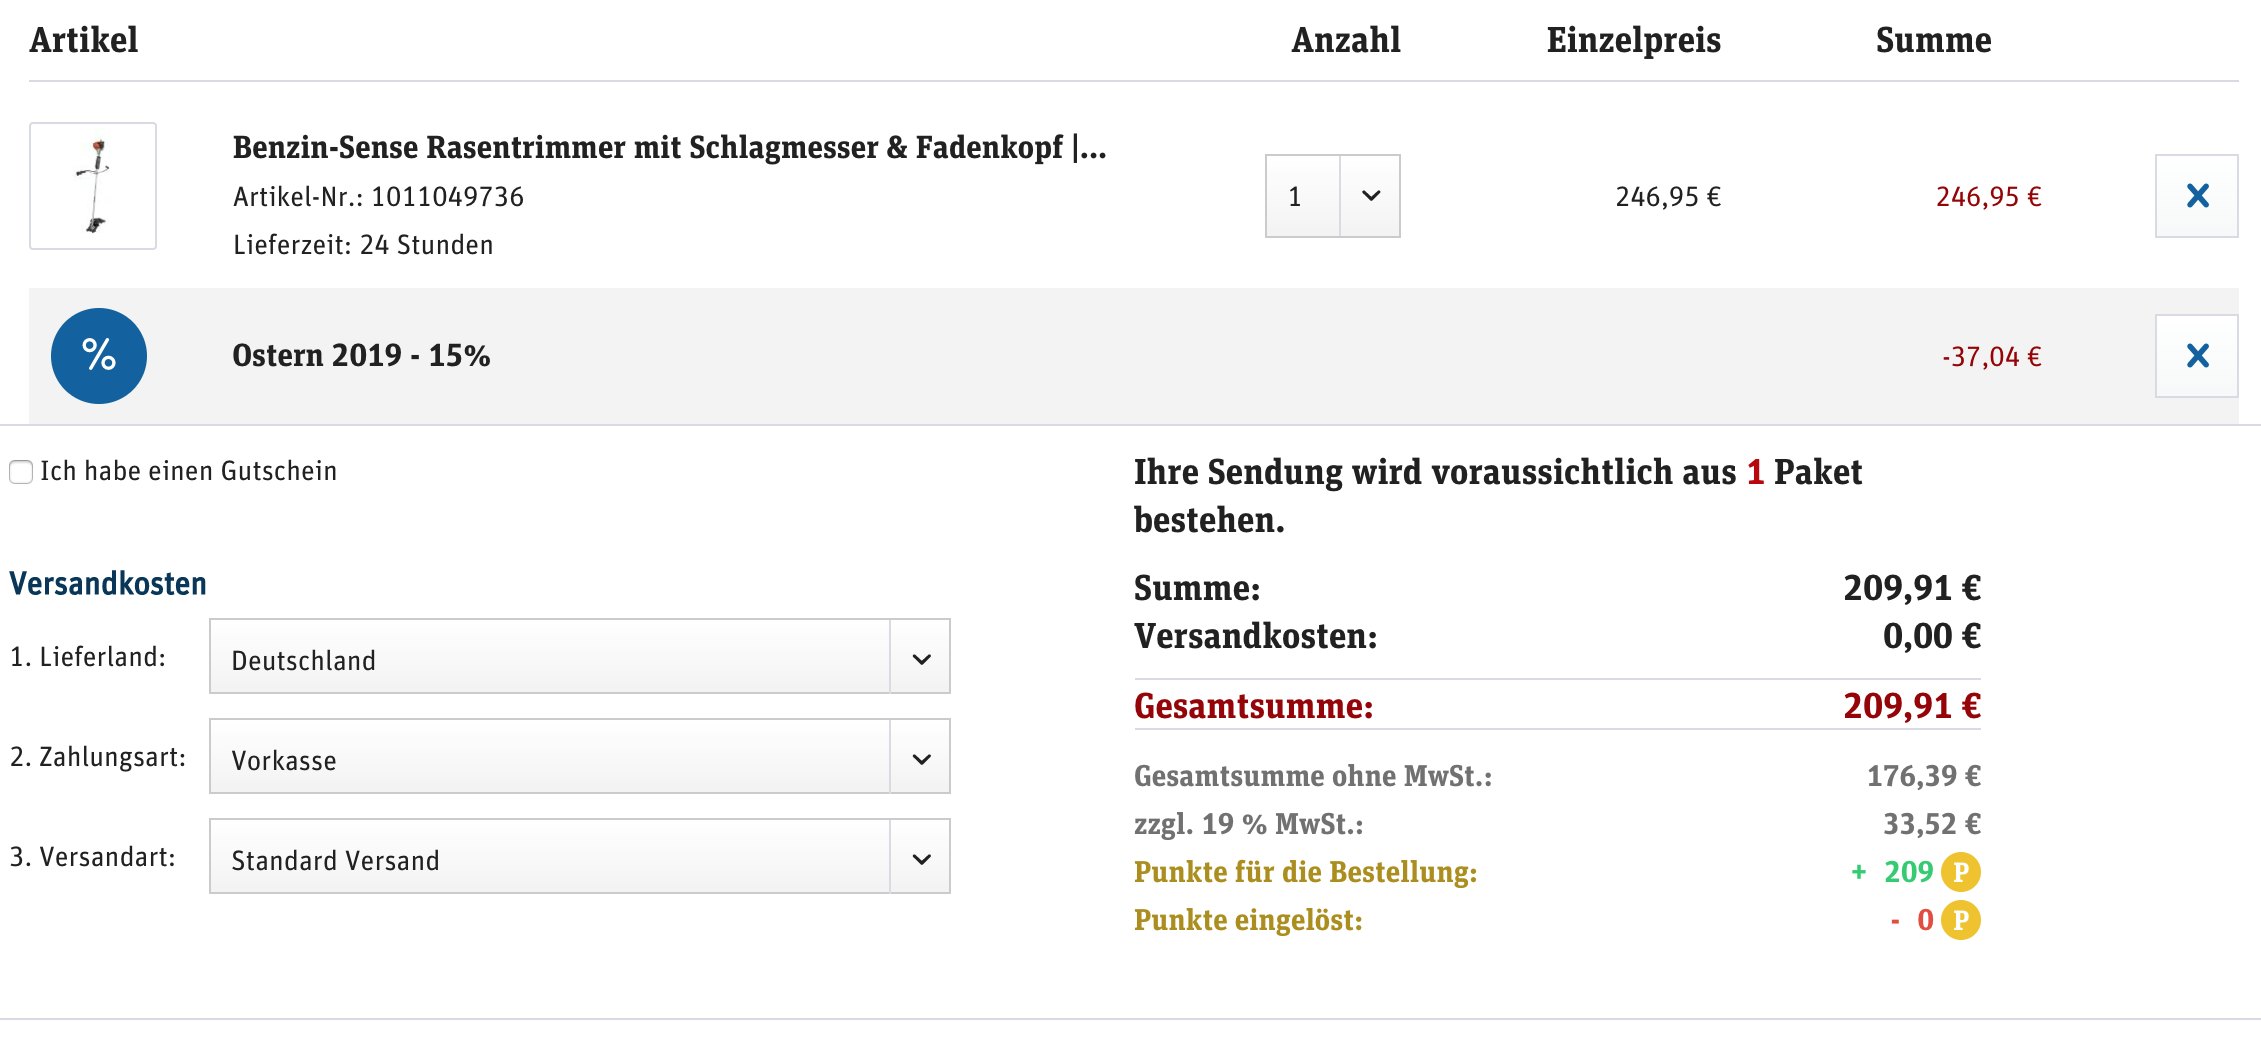
Task: Click the blue percent discount badge
Action: click(x=99, y=356)
